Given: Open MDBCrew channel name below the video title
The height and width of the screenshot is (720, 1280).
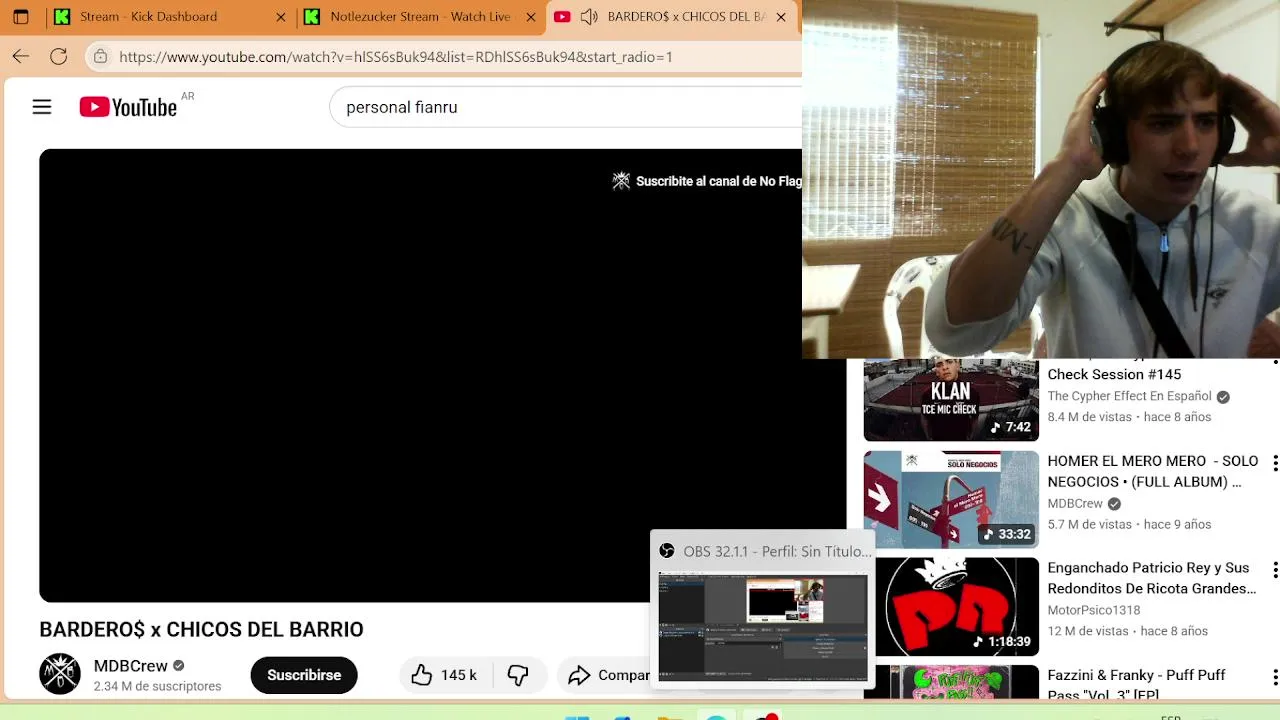Looking at the screenshot, I should (x=131, y=666).
